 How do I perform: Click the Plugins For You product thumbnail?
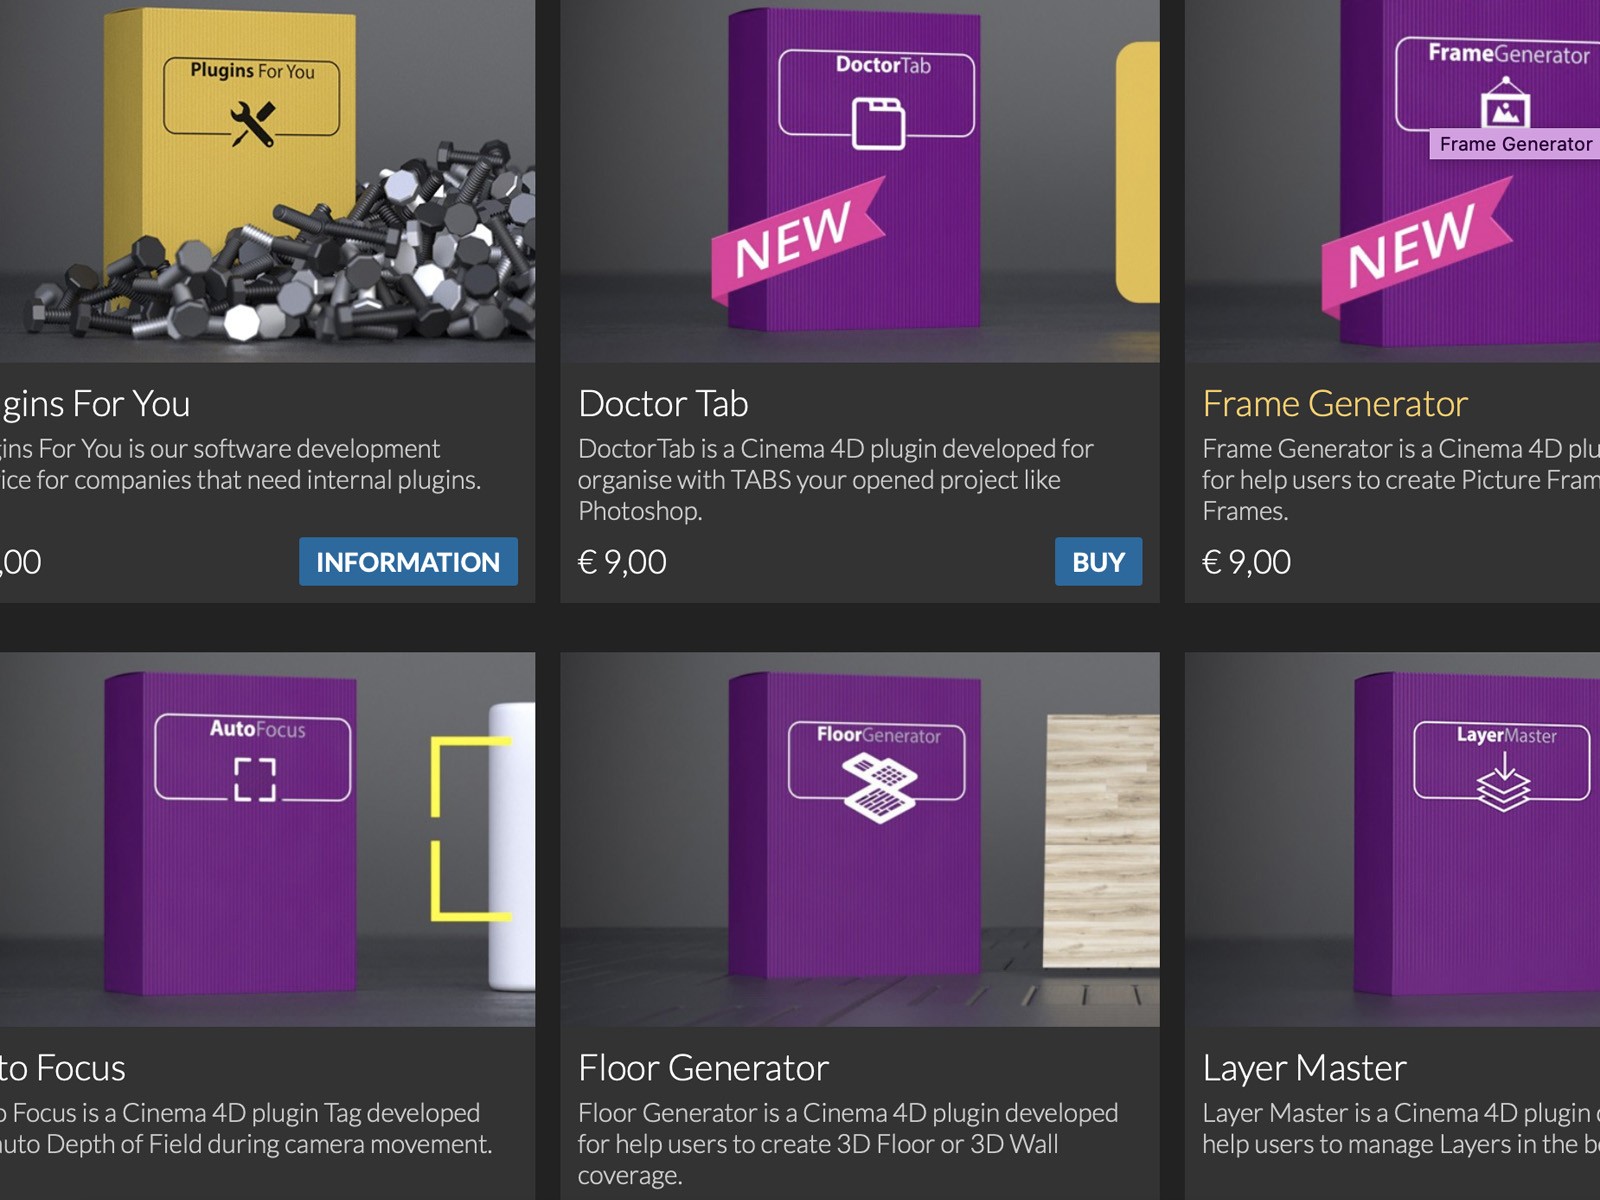267,181
